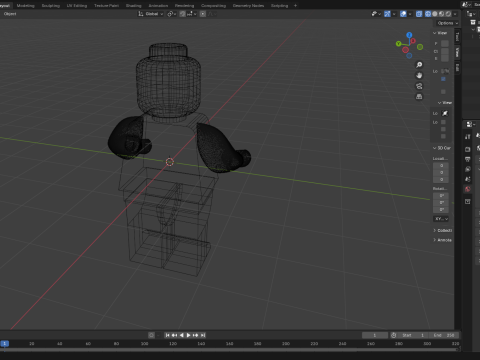Screen dimensions: 480x360
Task: Toggle proportional editing icon
Action: 203,14
